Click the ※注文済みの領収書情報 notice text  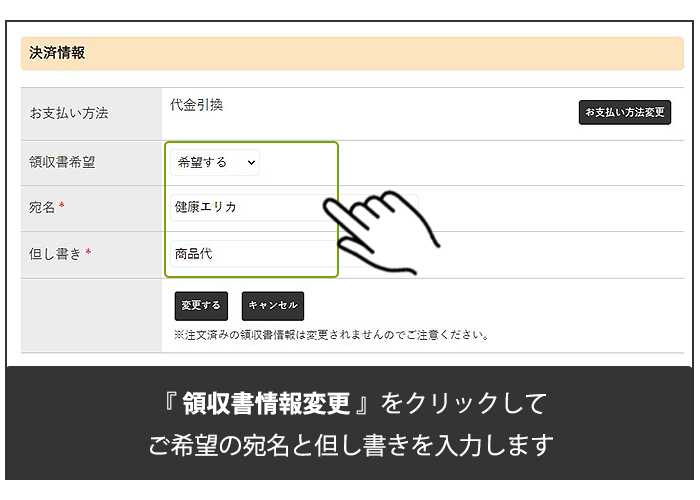[x=331, y=335]
